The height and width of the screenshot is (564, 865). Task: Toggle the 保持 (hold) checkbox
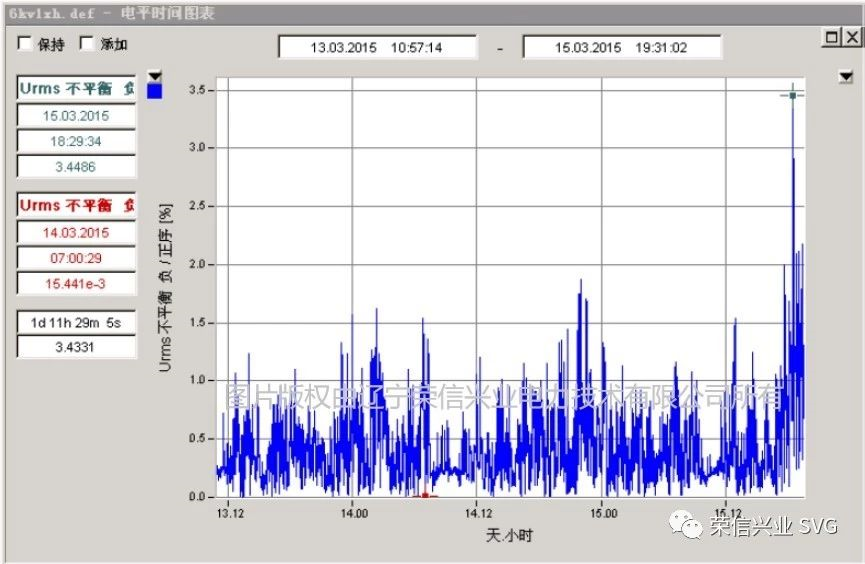tap(26, 44)
